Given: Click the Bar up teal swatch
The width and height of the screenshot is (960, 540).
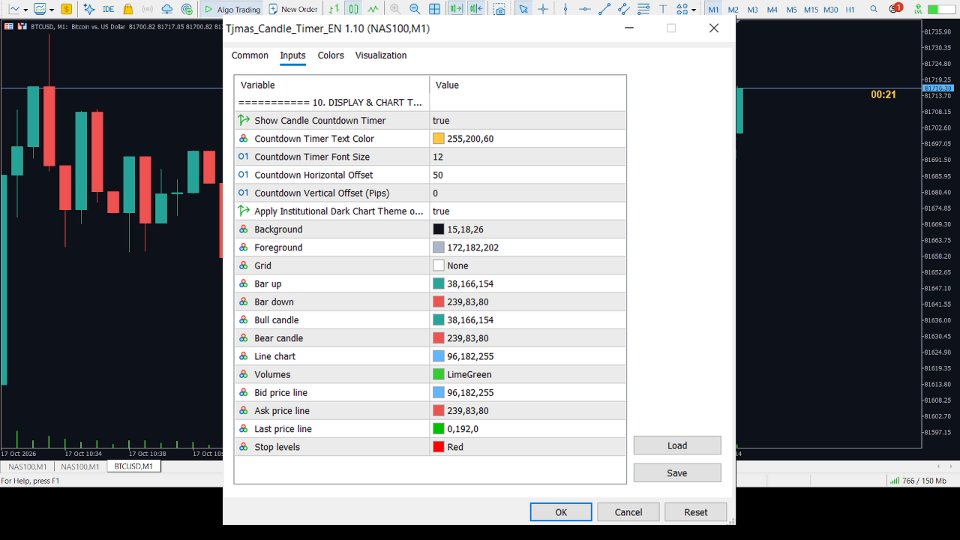Looking at the screenshot, I should click(x=438, y=284).
